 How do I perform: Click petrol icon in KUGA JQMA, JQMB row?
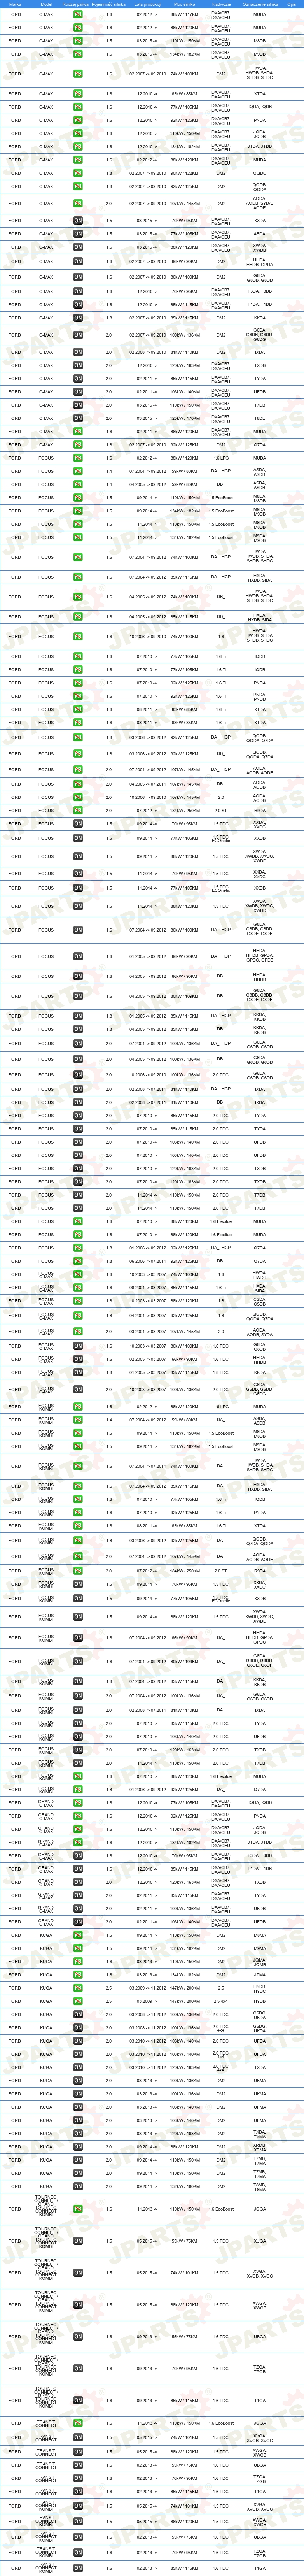click(x=78, y=1962)
